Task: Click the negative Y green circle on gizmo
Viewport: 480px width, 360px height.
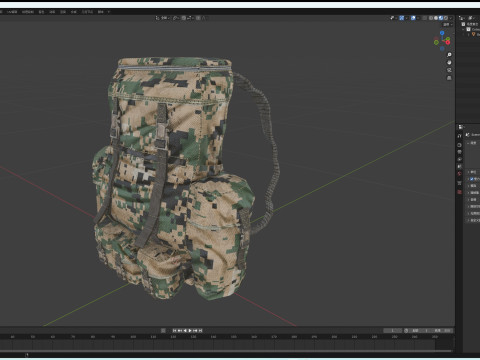Action: [x=436, y=42]
